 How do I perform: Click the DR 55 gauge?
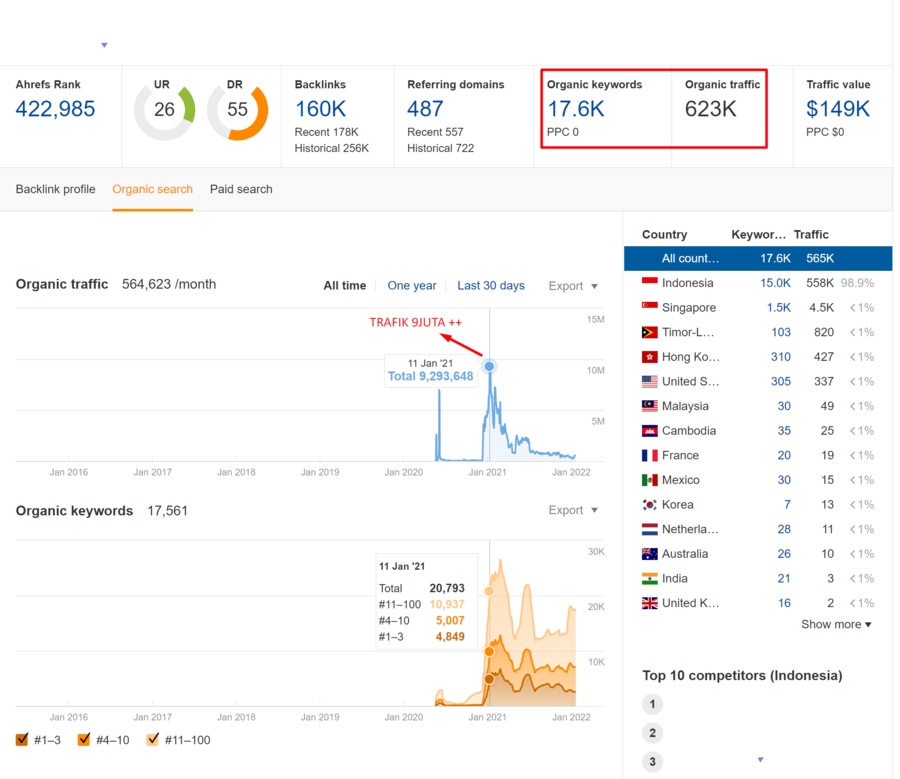pos(238,110)
